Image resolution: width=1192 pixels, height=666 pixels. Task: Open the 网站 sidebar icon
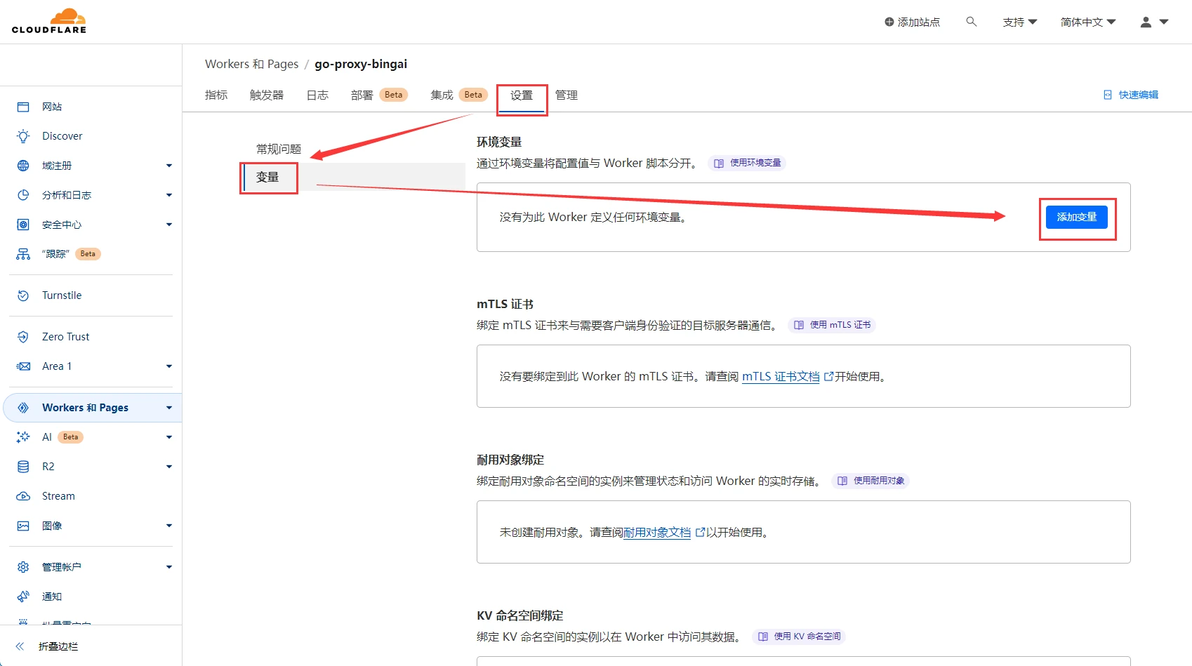pos(24,106)
